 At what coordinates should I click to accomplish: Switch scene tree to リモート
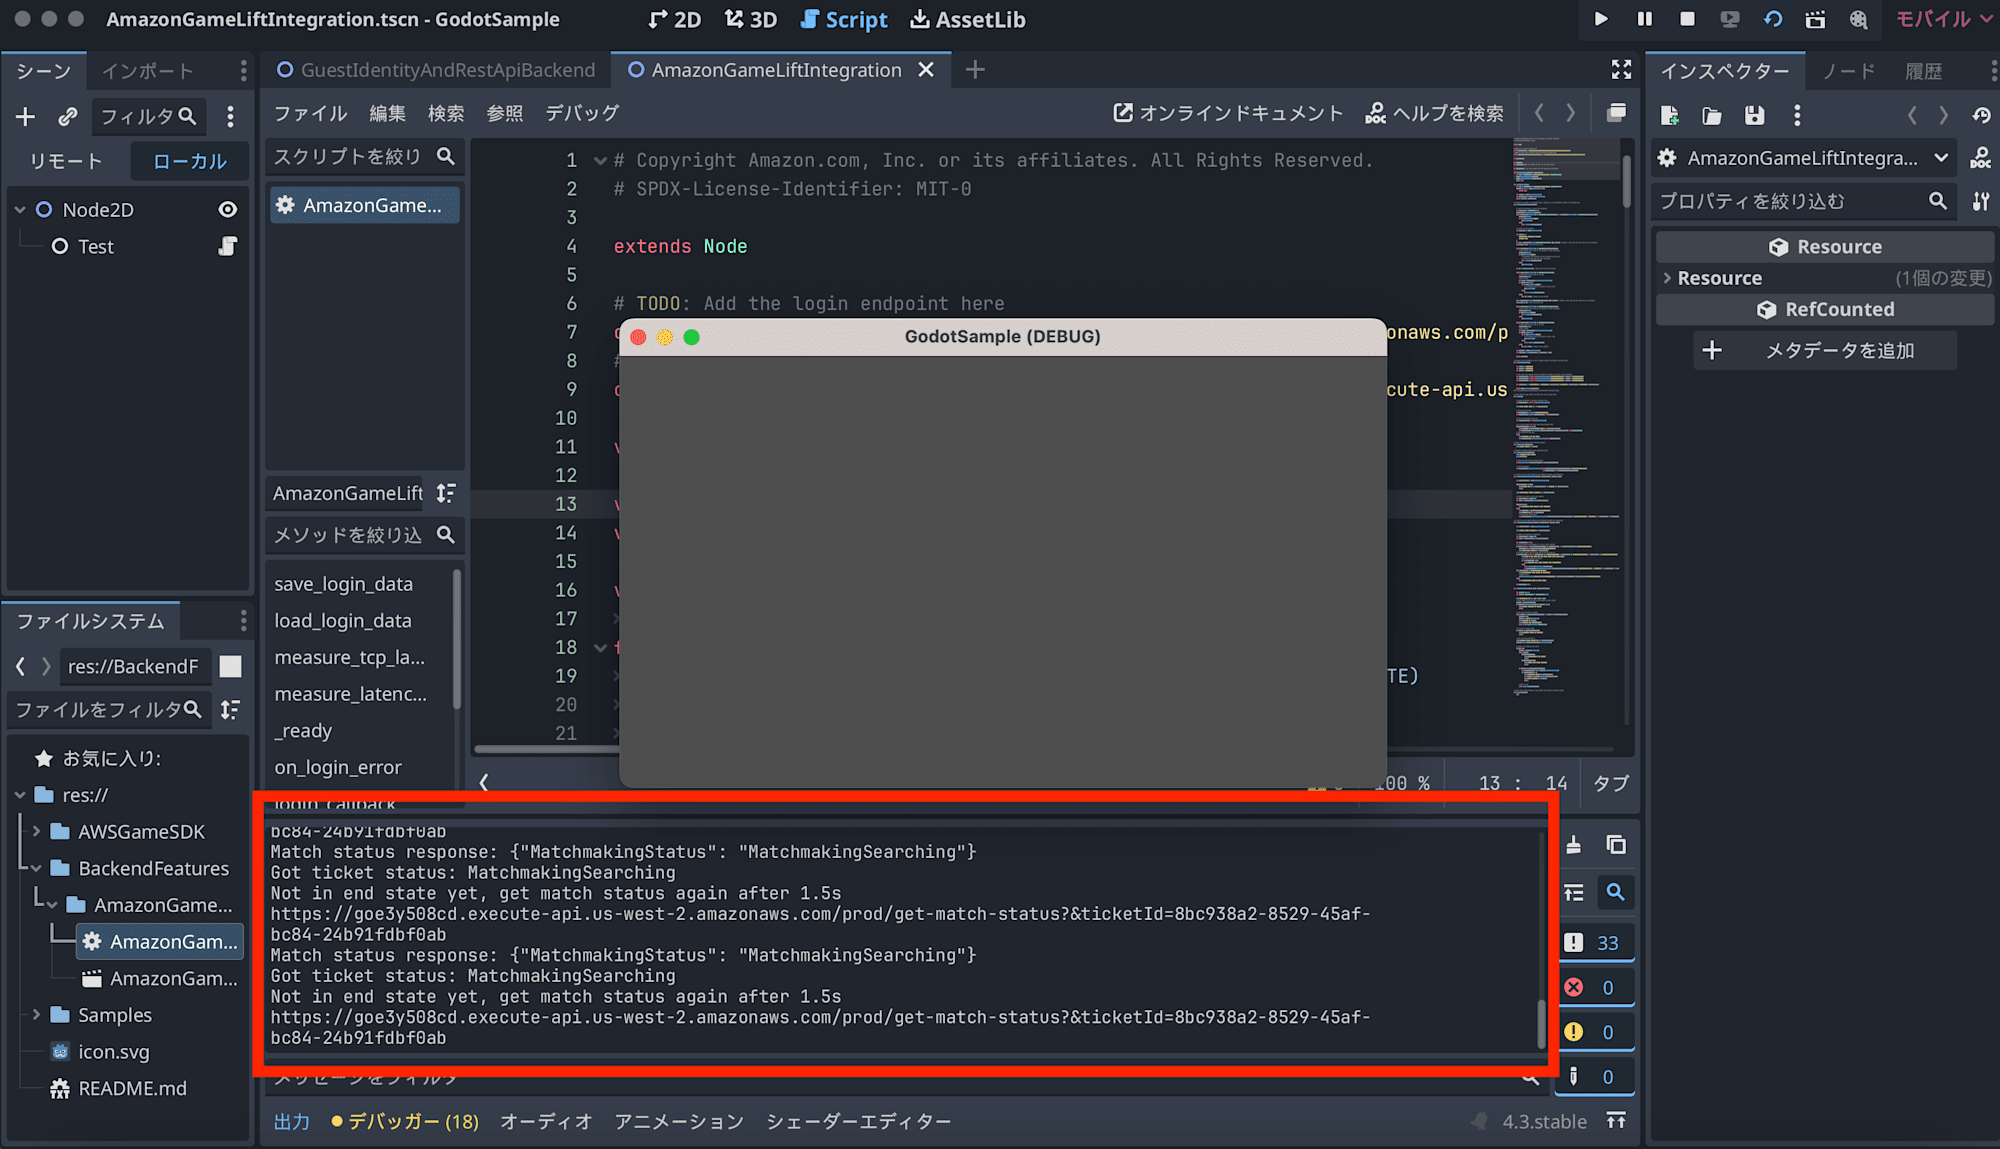click(66, 161)
